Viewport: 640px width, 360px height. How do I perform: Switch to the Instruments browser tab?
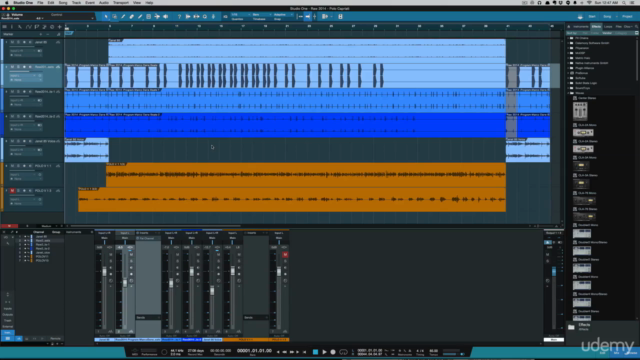(x=580, y=27)
